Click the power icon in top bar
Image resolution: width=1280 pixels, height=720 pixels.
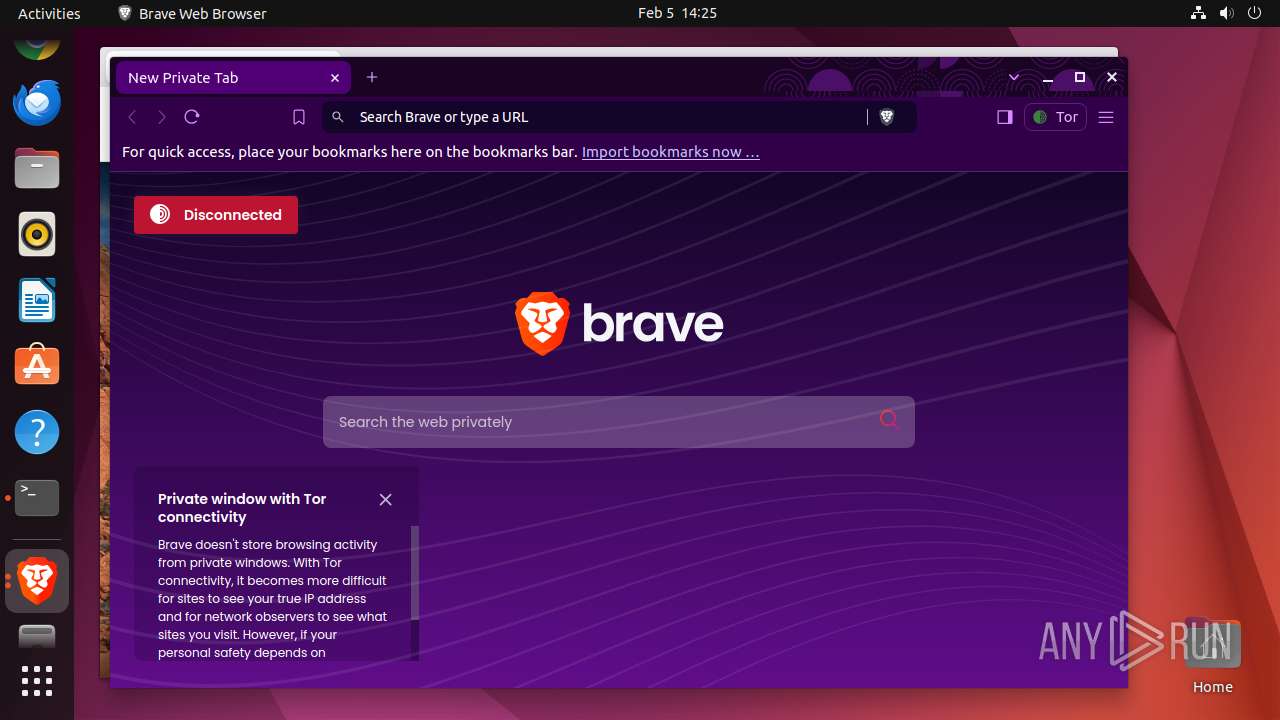pos(1255,13)
